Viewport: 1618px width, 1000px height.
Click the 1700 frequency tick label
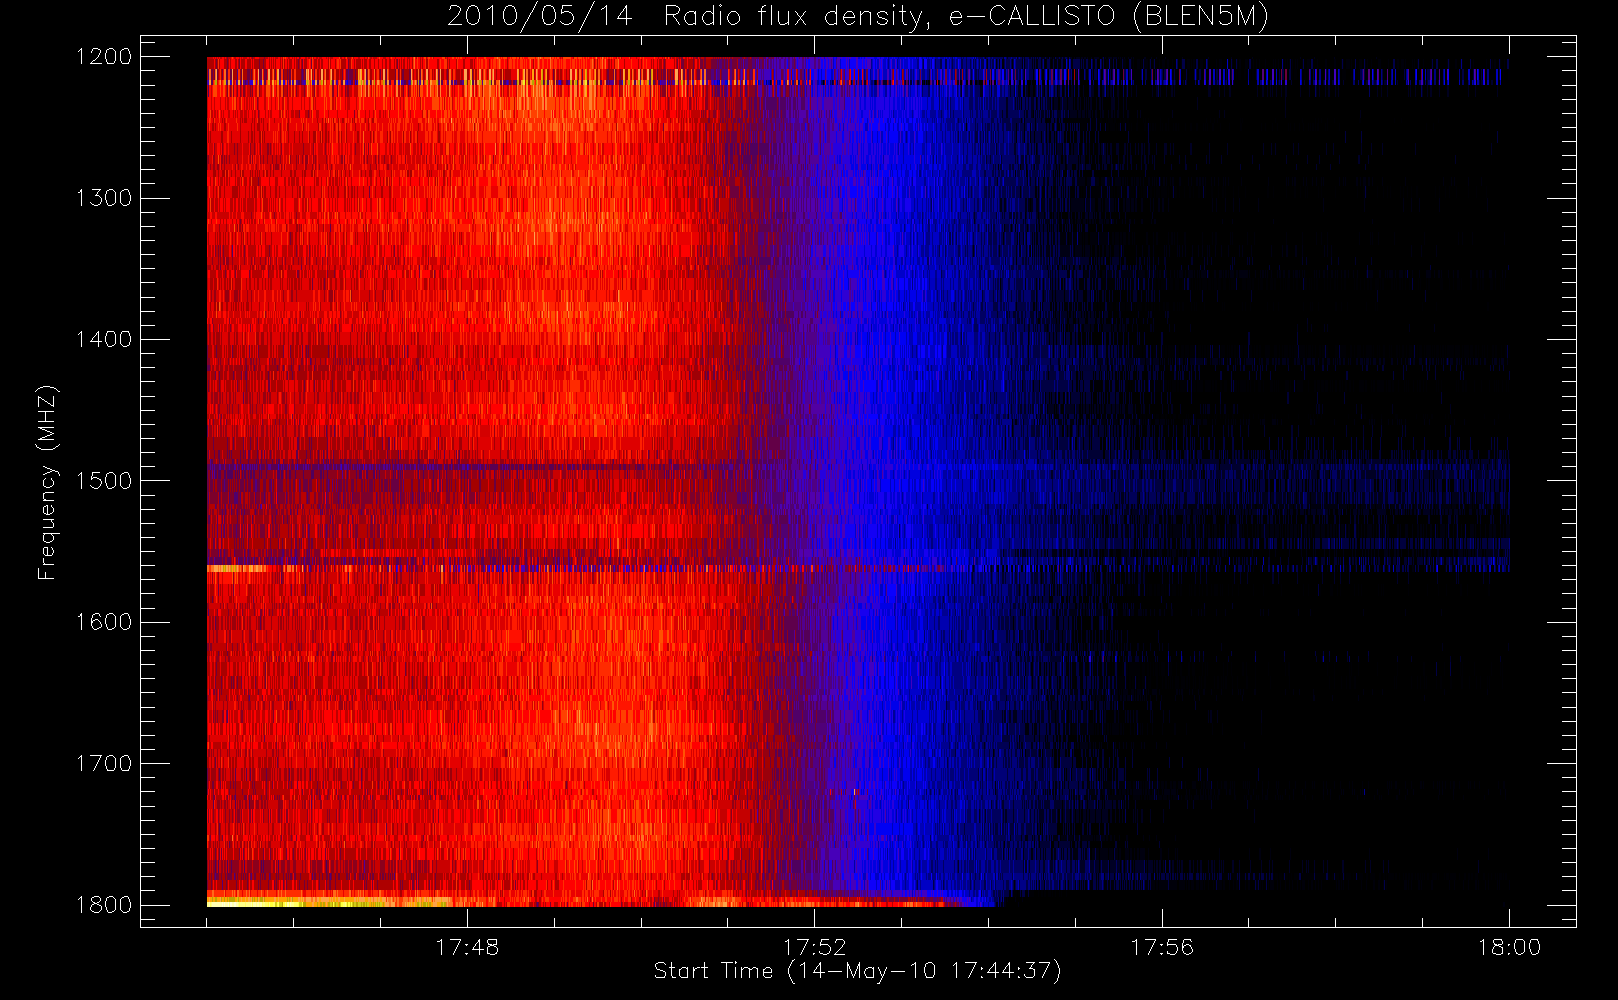[104, 764]
